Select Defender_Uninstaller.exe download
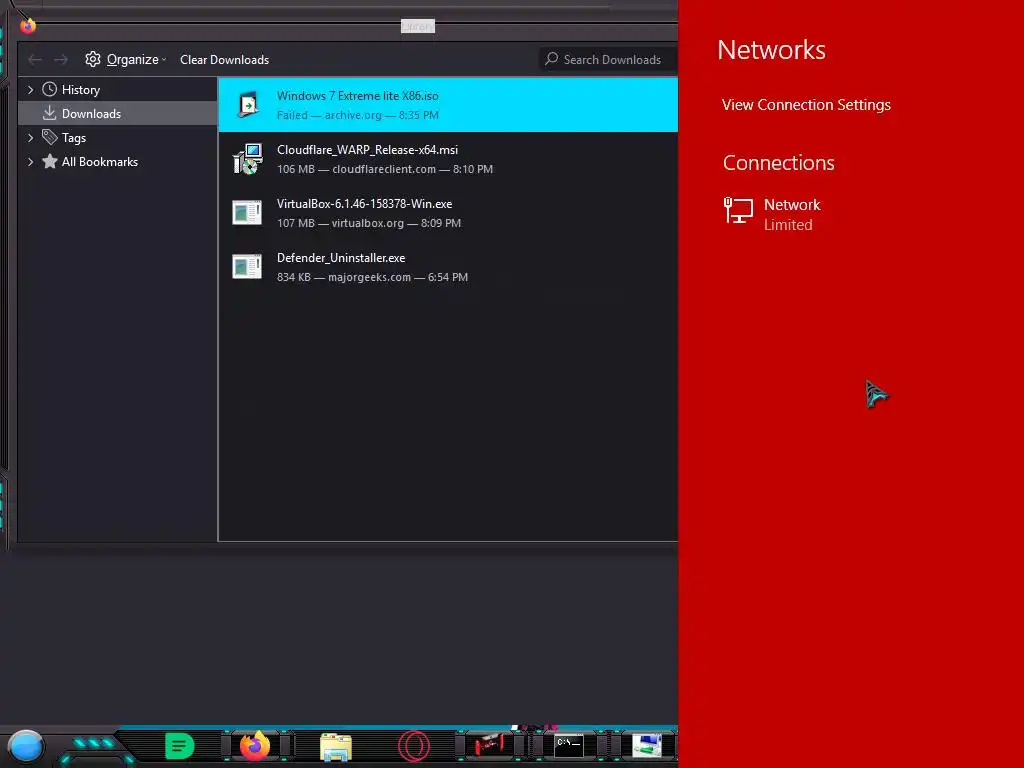 coord(448,267)
